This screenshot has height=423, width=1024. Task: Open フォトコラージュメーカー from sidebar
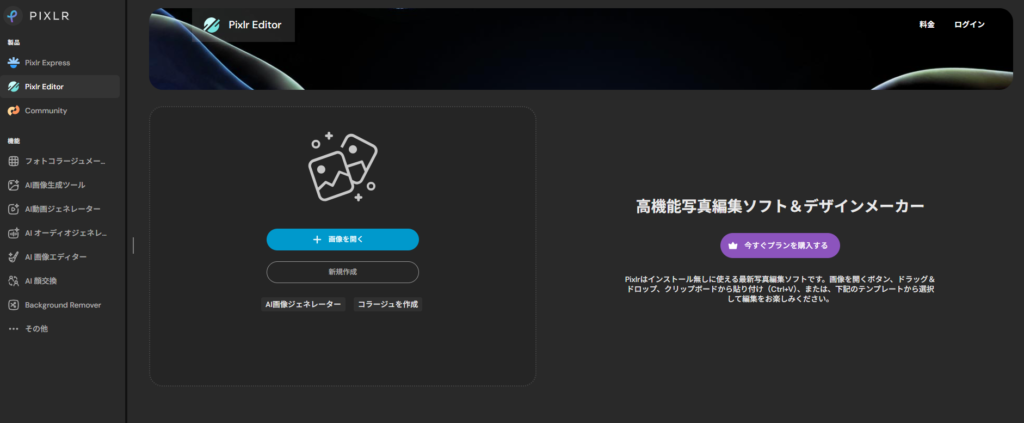click(60, 161)
